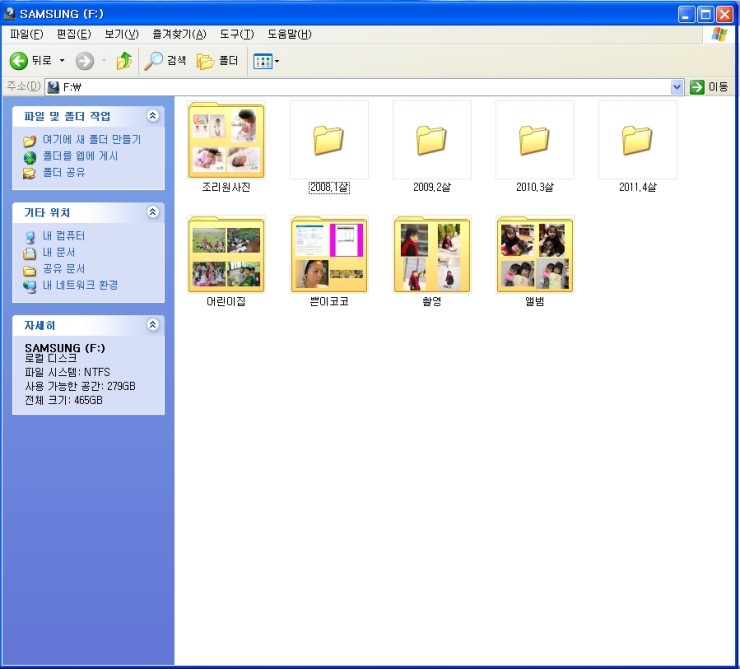Viewport: 740px width, 669px height.
Task: Open Back button history dropdown arrow
Action: (62, 61)
